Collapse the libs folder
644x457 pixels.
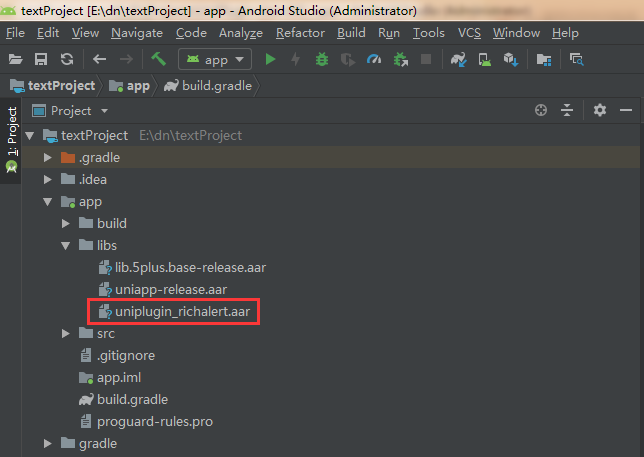coord(66,245)
